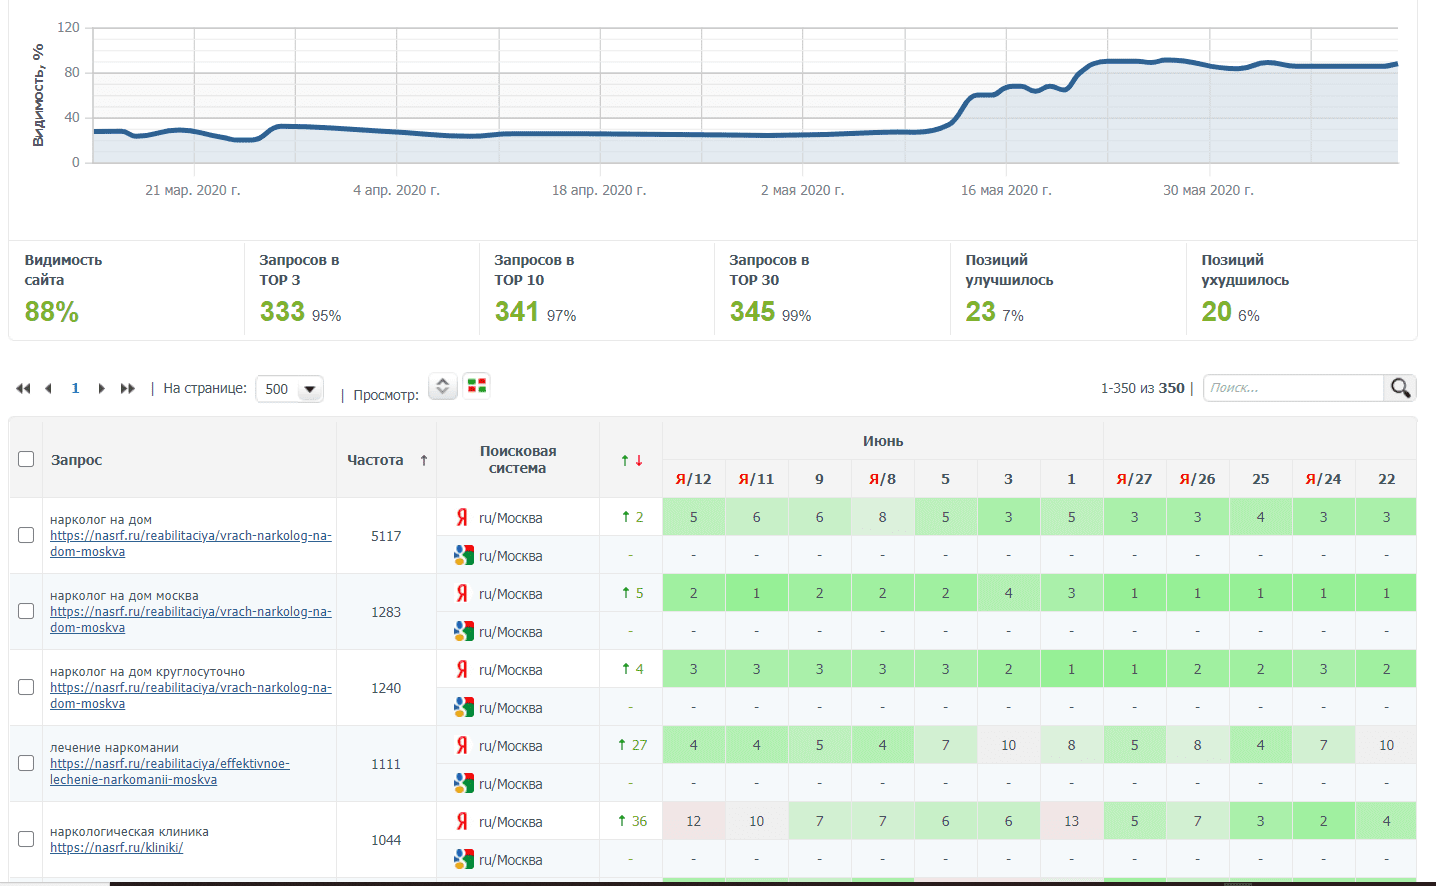The height and width of the screenshot is (886, 1436).
Task: Check the select-all checkbox in table header
Action: click(x=26, y=459)
